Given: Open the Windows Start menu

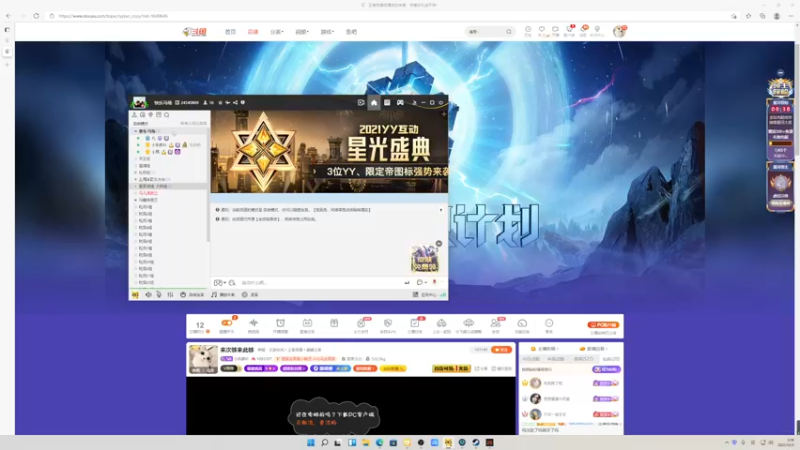Looking at the screenshot, I should pyautogui.click(x=311, y=442).
